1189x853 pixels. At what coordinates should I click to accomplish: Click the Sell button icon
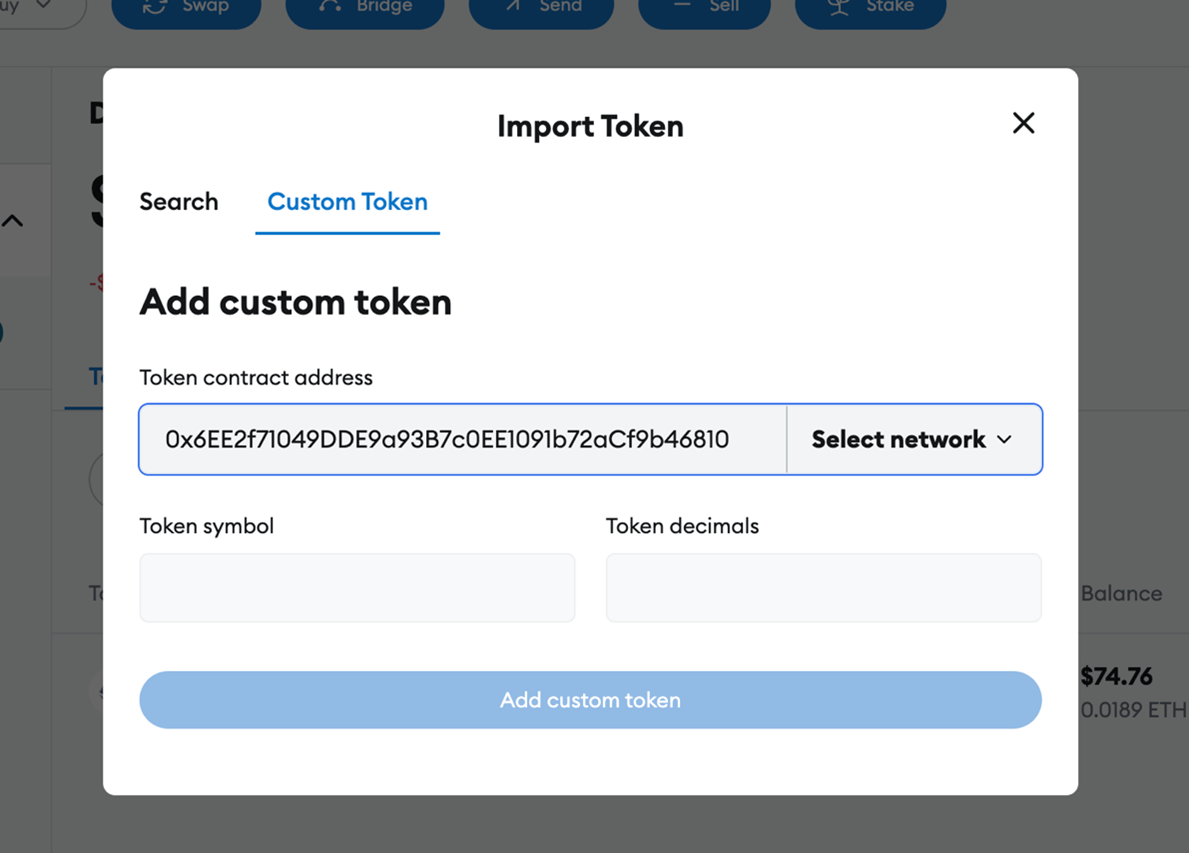coord(682,5)
